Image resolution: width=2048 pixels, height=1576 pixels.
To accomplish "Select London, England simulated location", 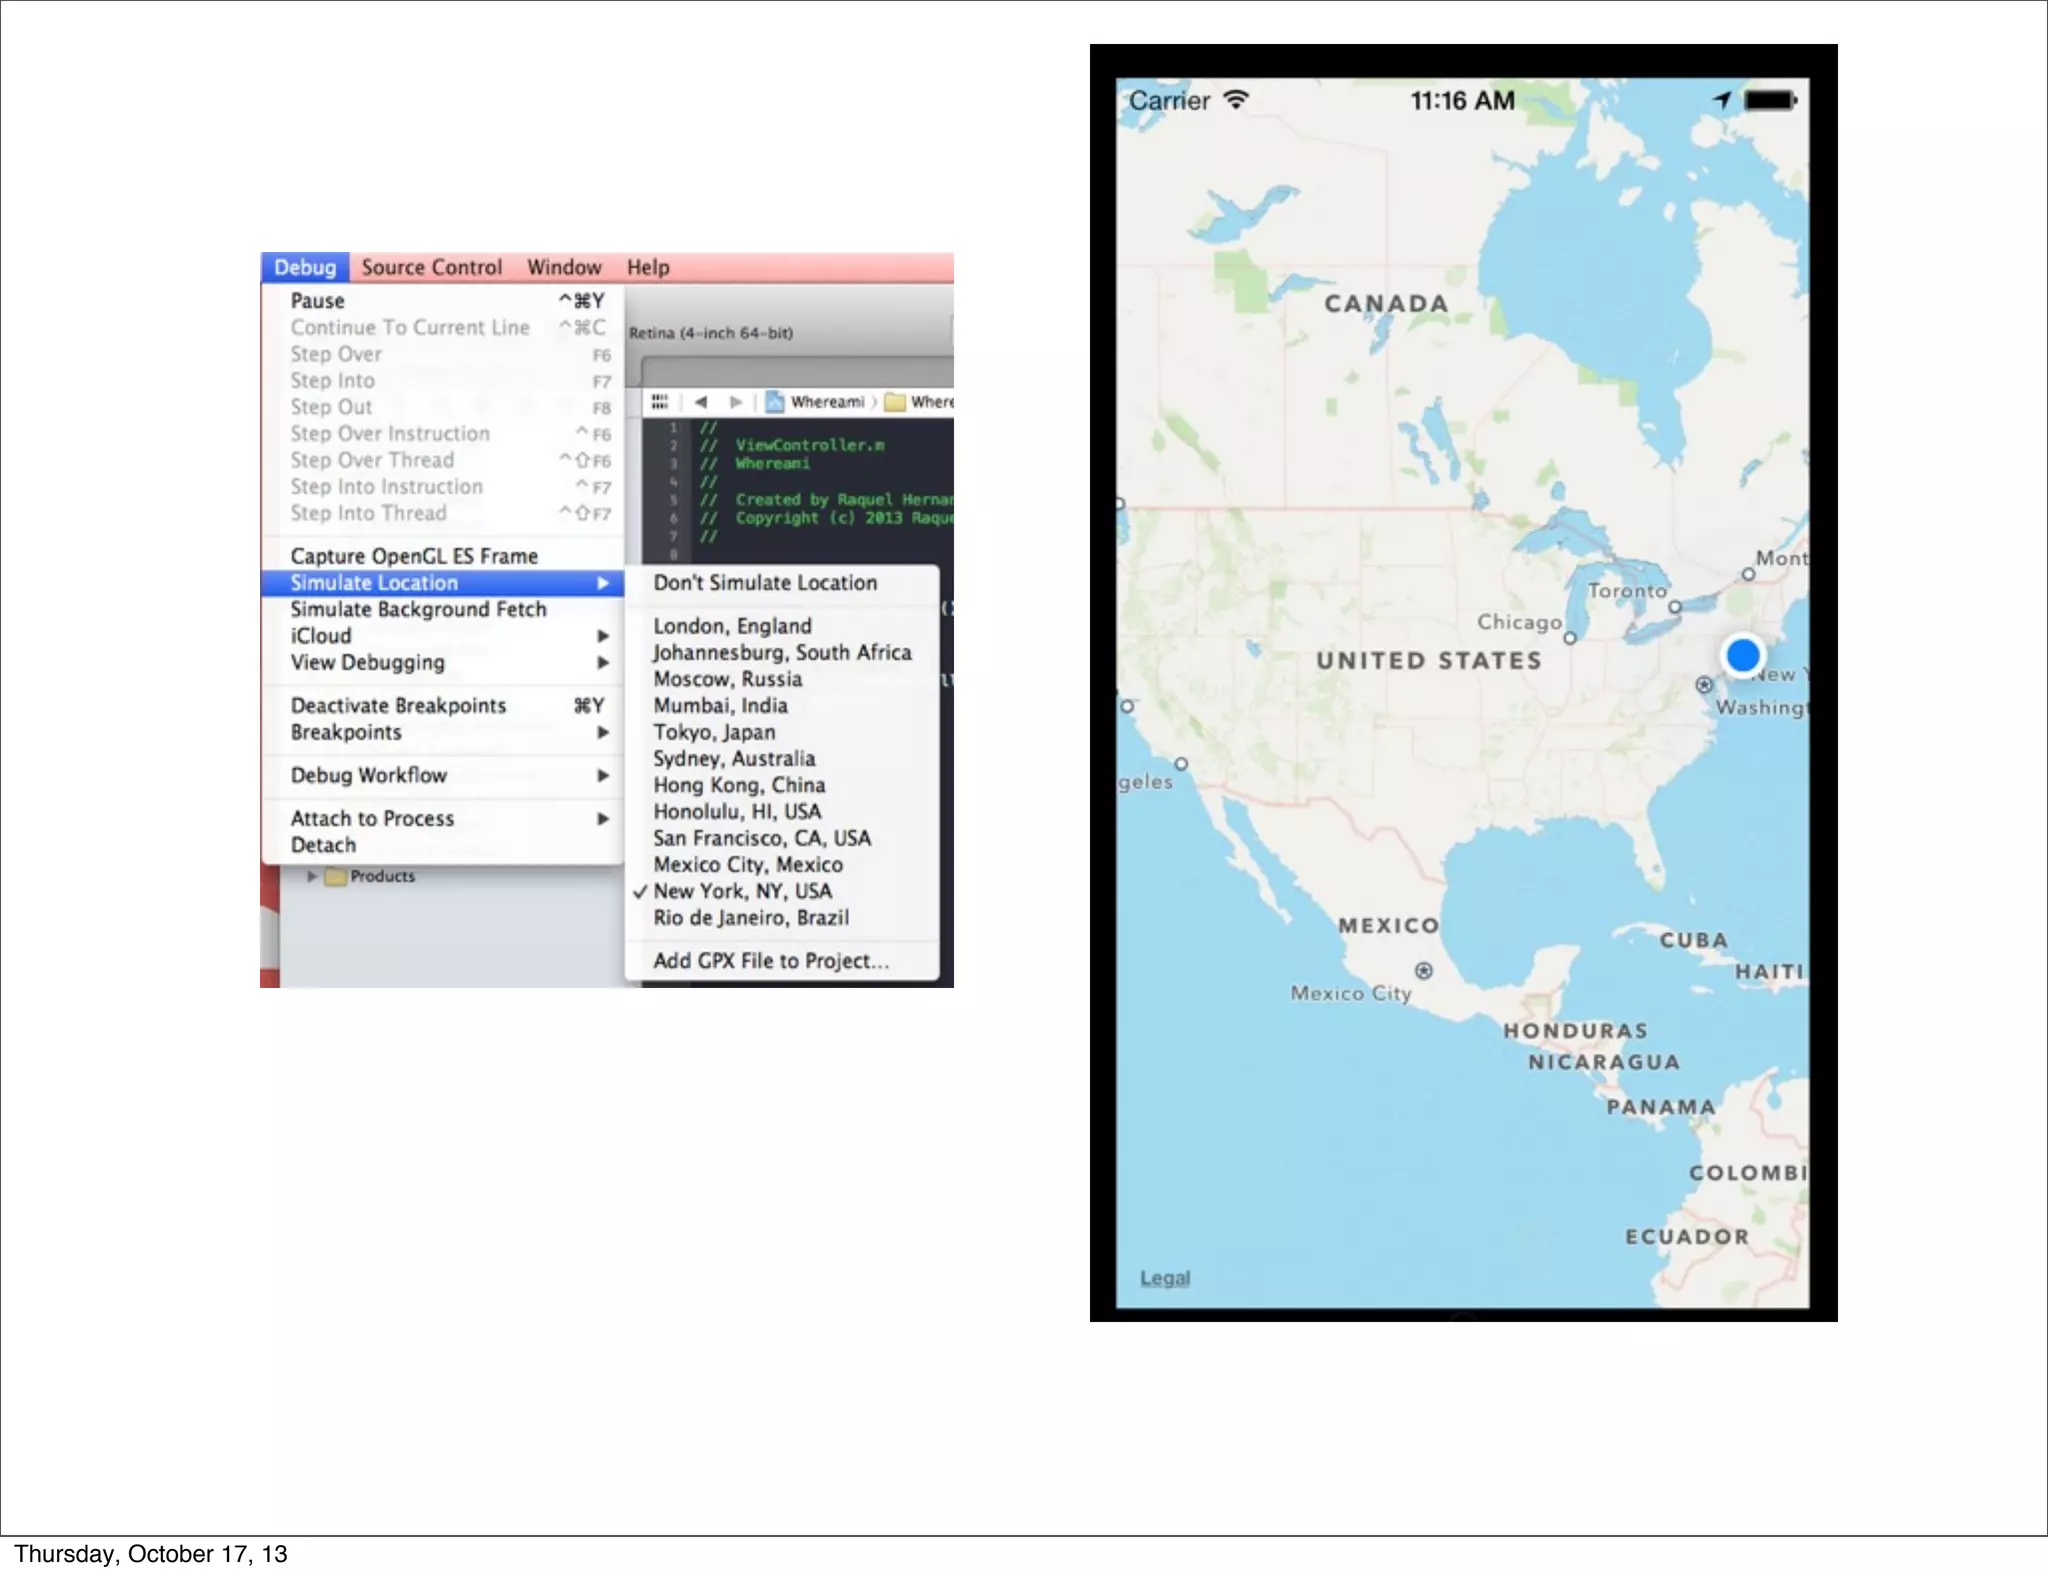I will (732, 626).
